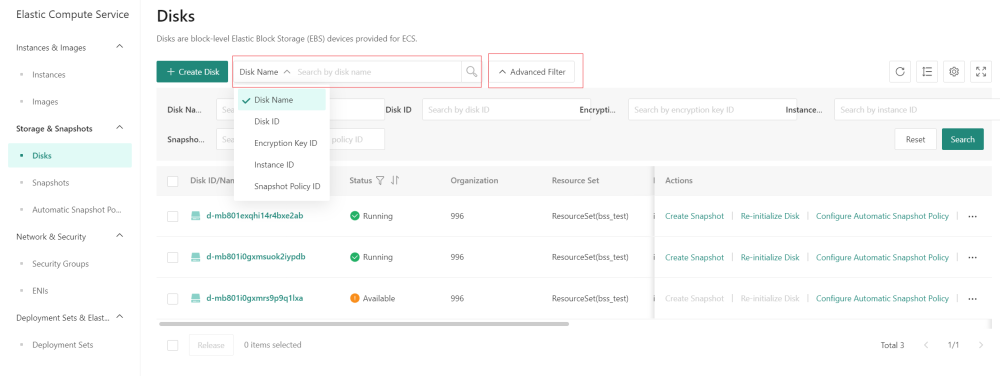This screenshot has width=1000, height=376.
Task: Select checkbox for d-mb801i0gxmsuok2iypdb
Action: point(172,257)
